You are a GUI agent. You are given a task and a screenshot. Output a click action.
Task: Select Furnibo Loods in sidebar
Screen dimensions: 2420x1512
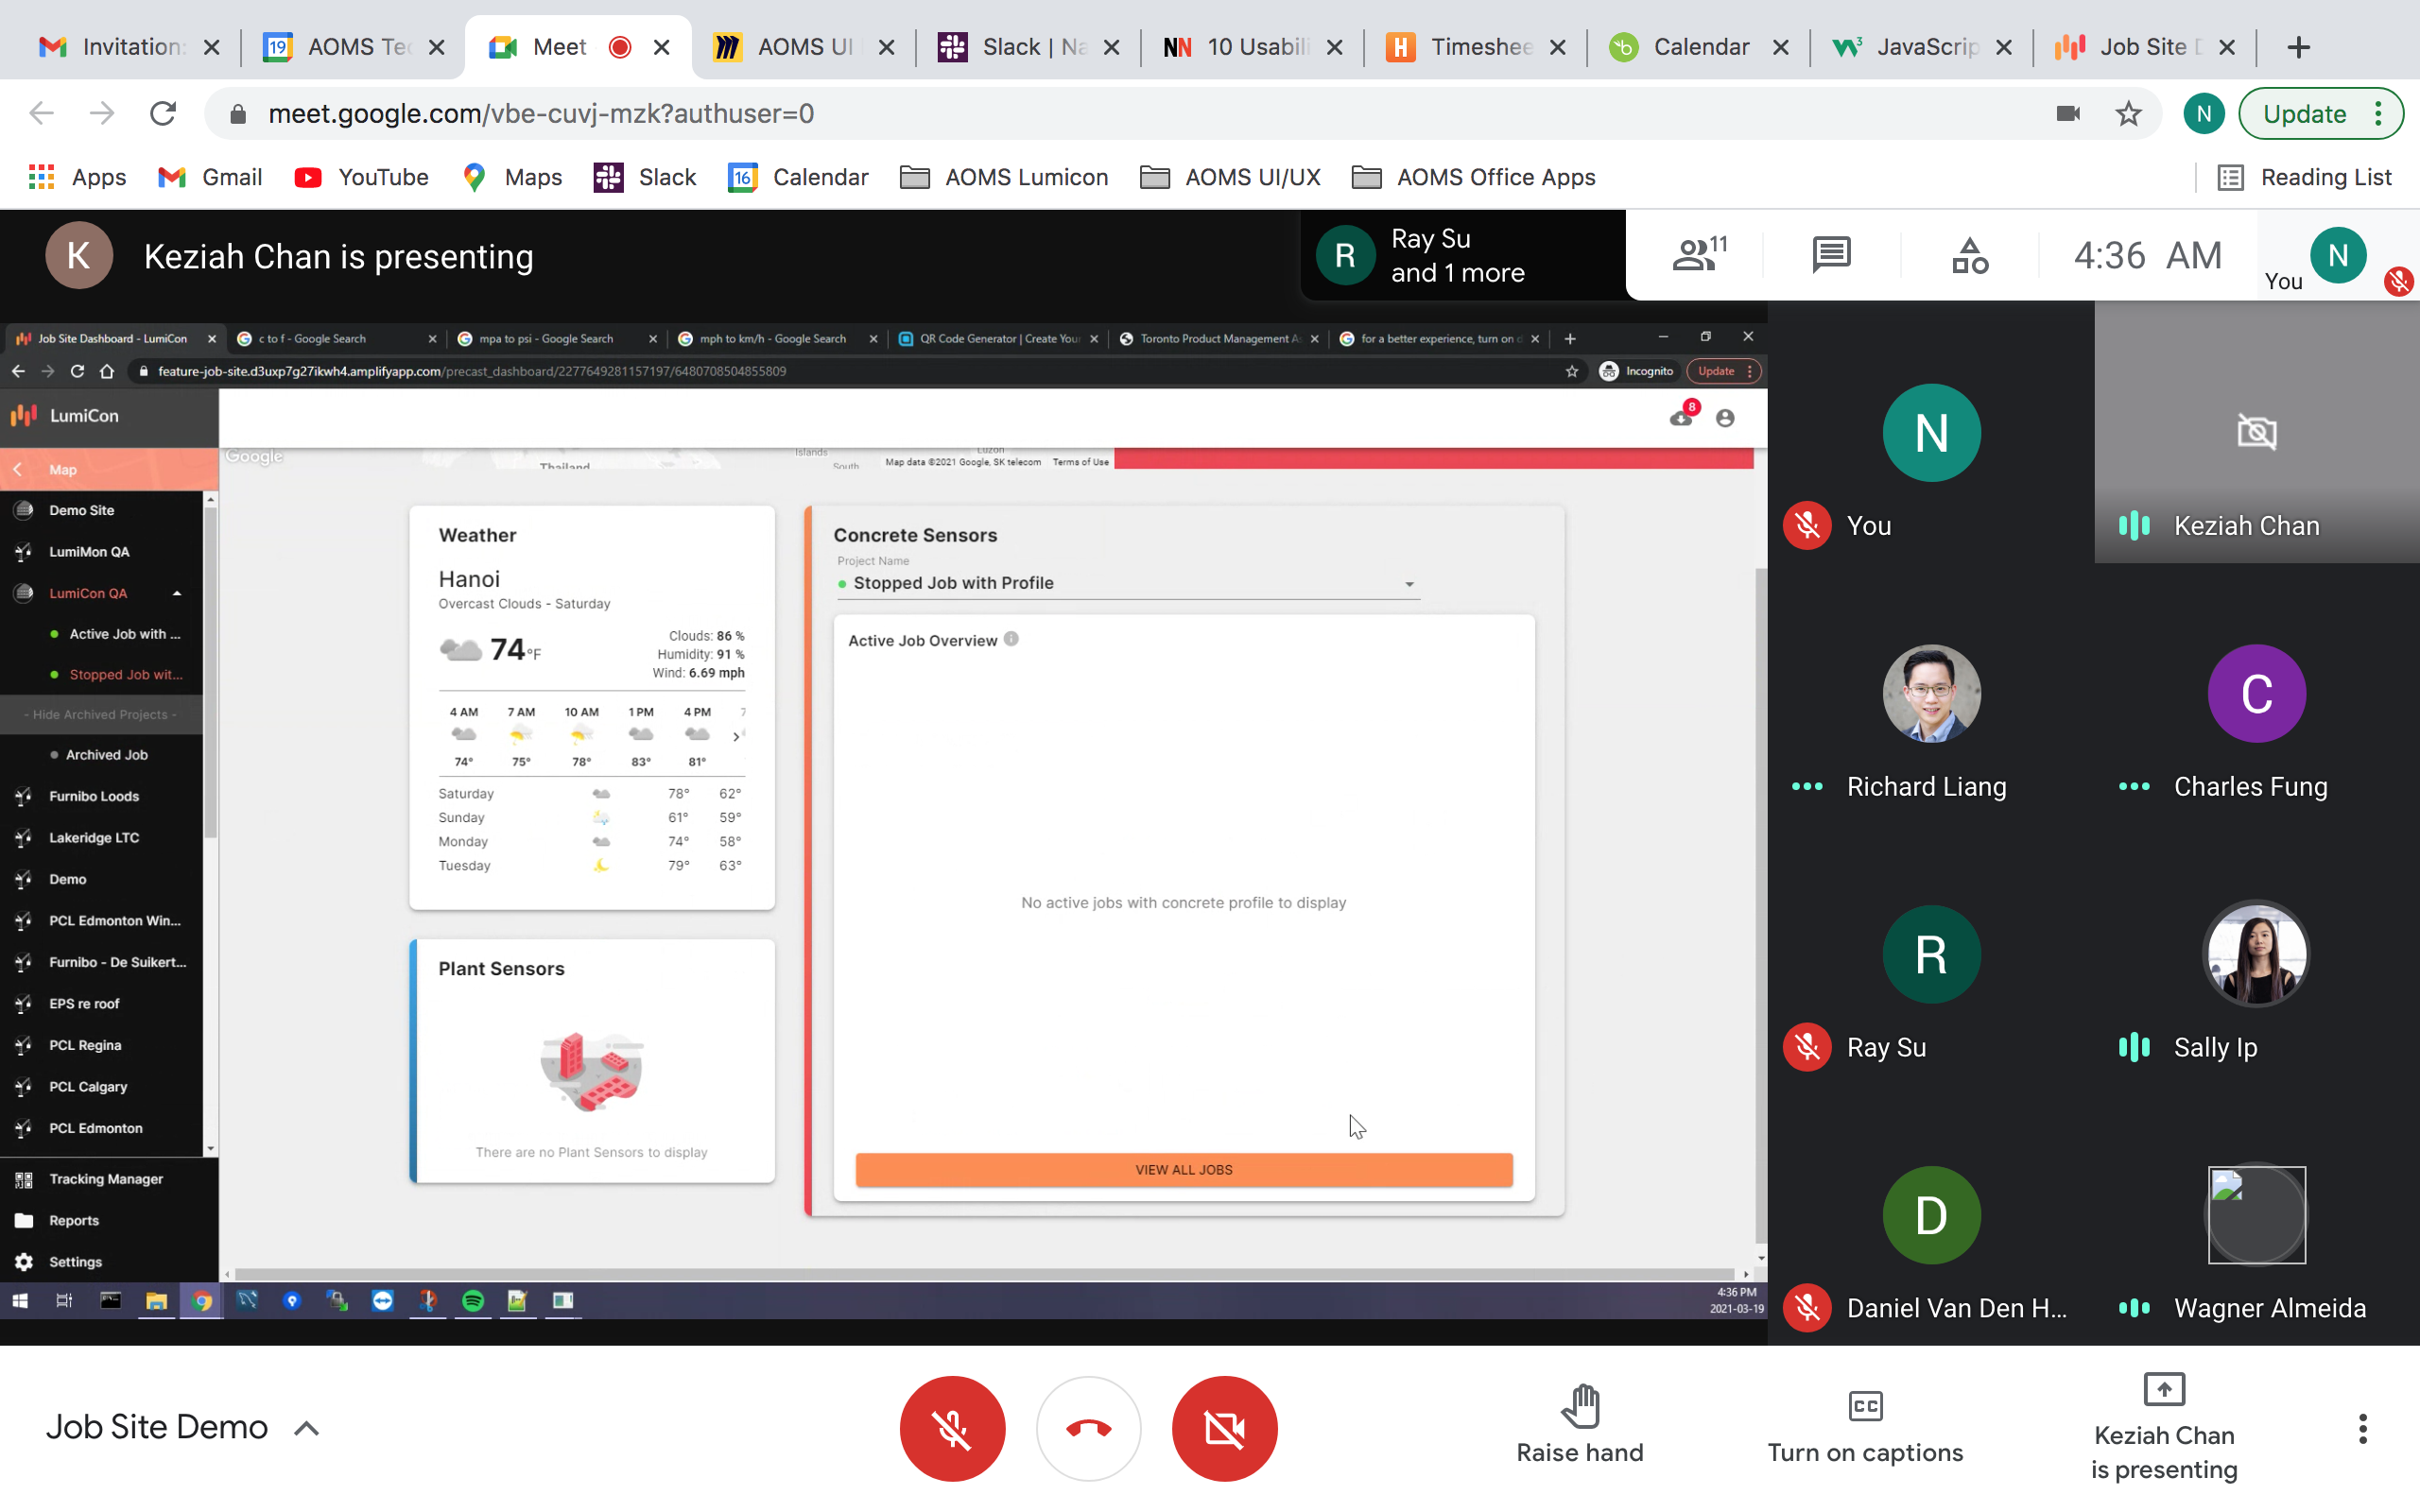[94, 796]
